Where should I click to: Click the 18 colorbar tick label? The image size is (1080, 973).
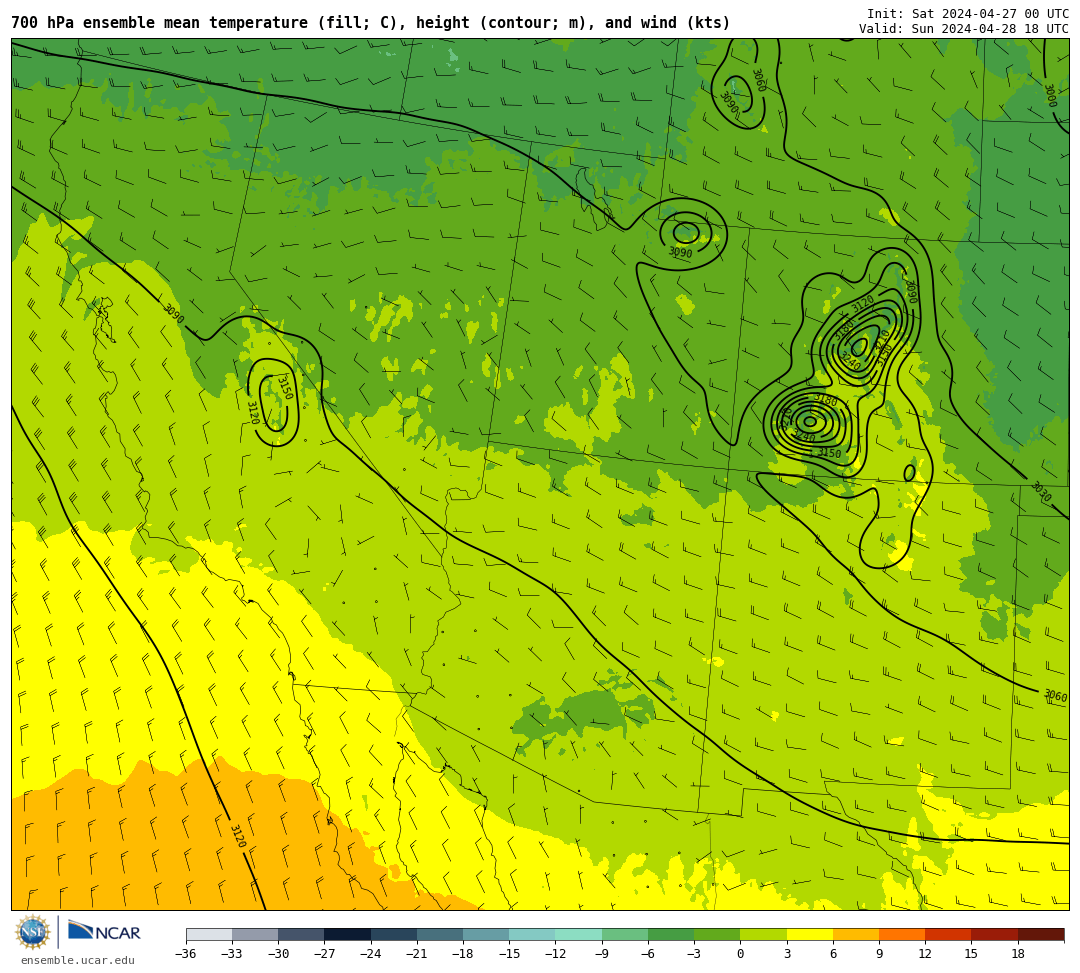[1017, 954]
